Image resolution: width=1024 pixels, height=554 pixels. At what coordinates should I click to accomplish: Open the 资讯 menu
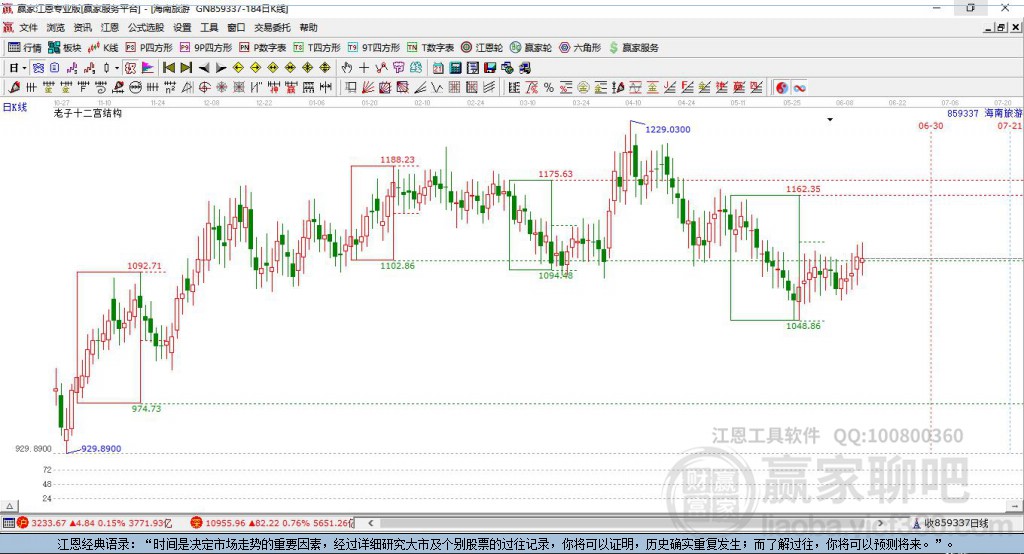pos(82,27)
